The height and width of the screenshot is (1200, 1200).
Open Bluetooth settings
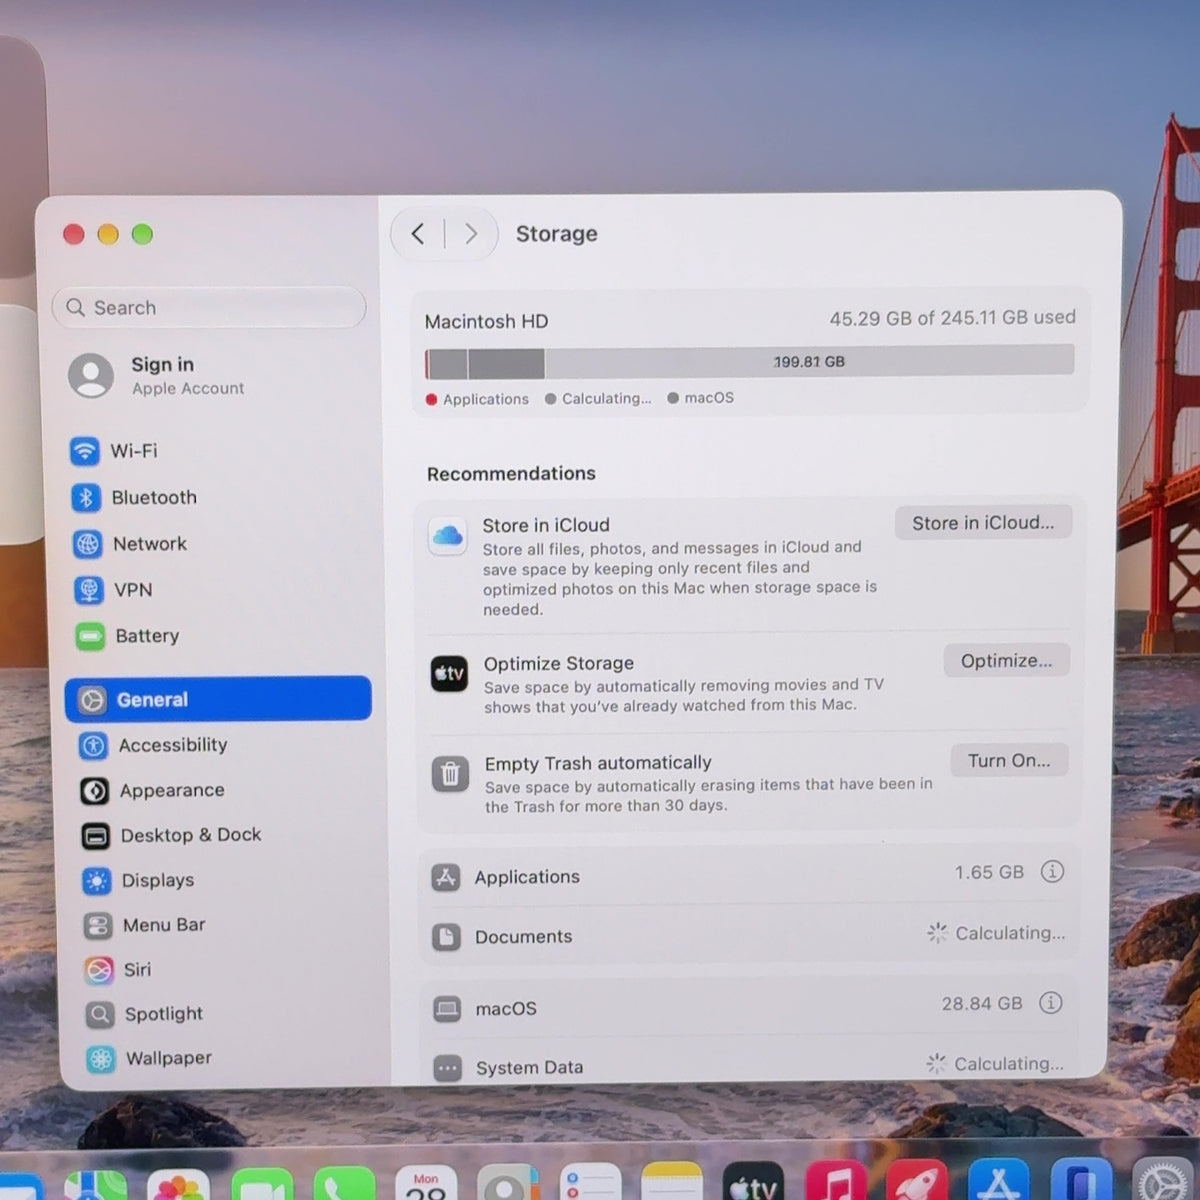point(135,497)
